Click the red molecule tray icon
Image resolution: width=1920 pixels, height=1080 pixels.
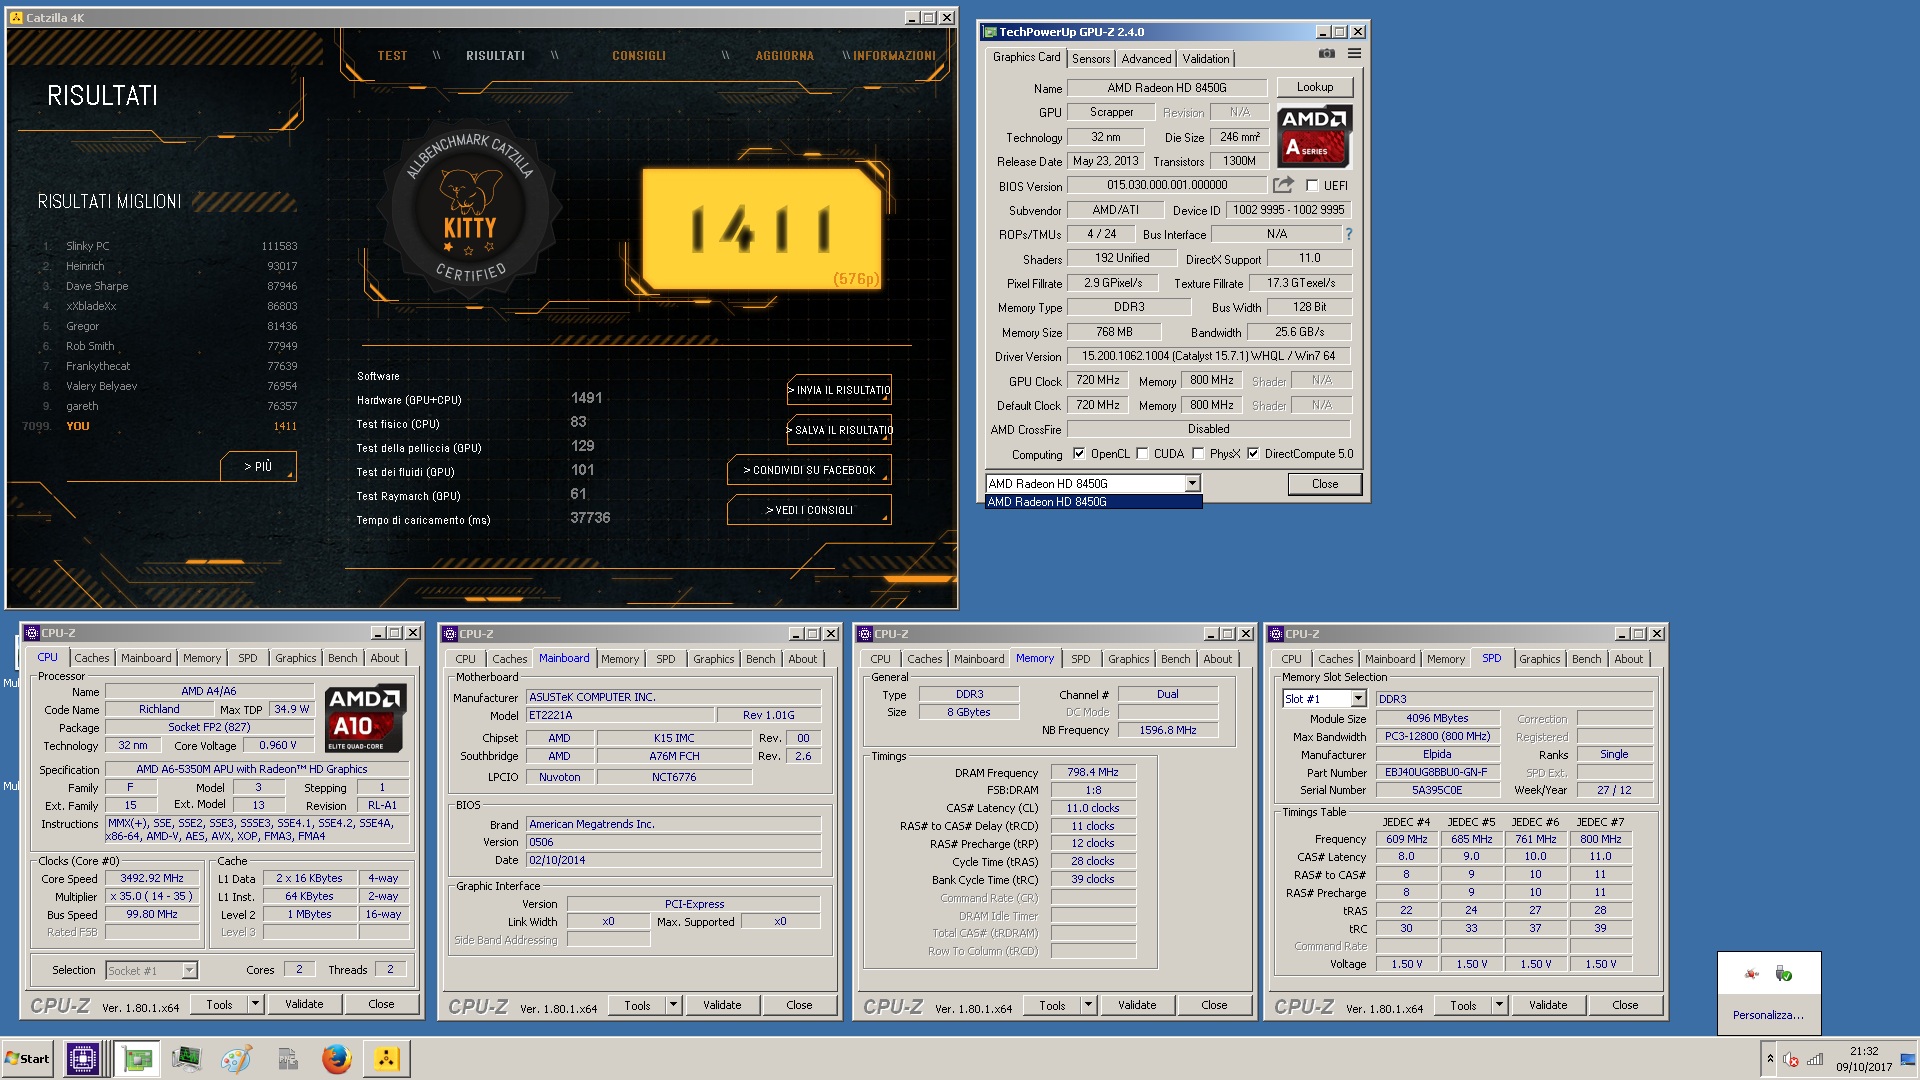pos(1751,974)
